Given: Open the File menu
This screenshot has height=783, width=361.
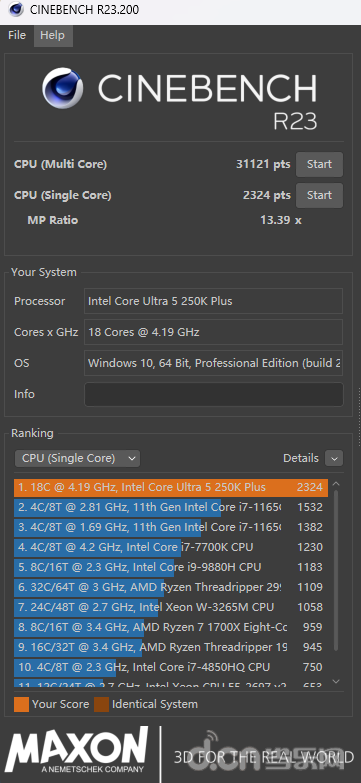Looking at the screenshot, I should click(17, 35).
